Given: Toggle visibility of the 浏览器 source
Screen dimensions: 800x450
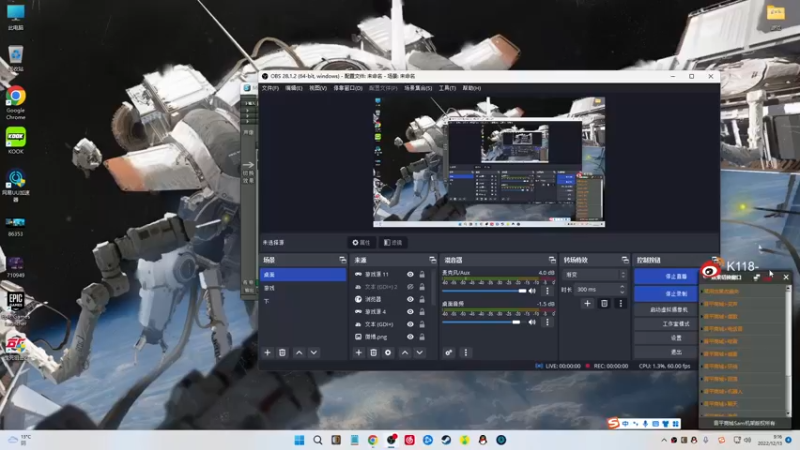Looking at the screenshot, I should coord(410,299).
